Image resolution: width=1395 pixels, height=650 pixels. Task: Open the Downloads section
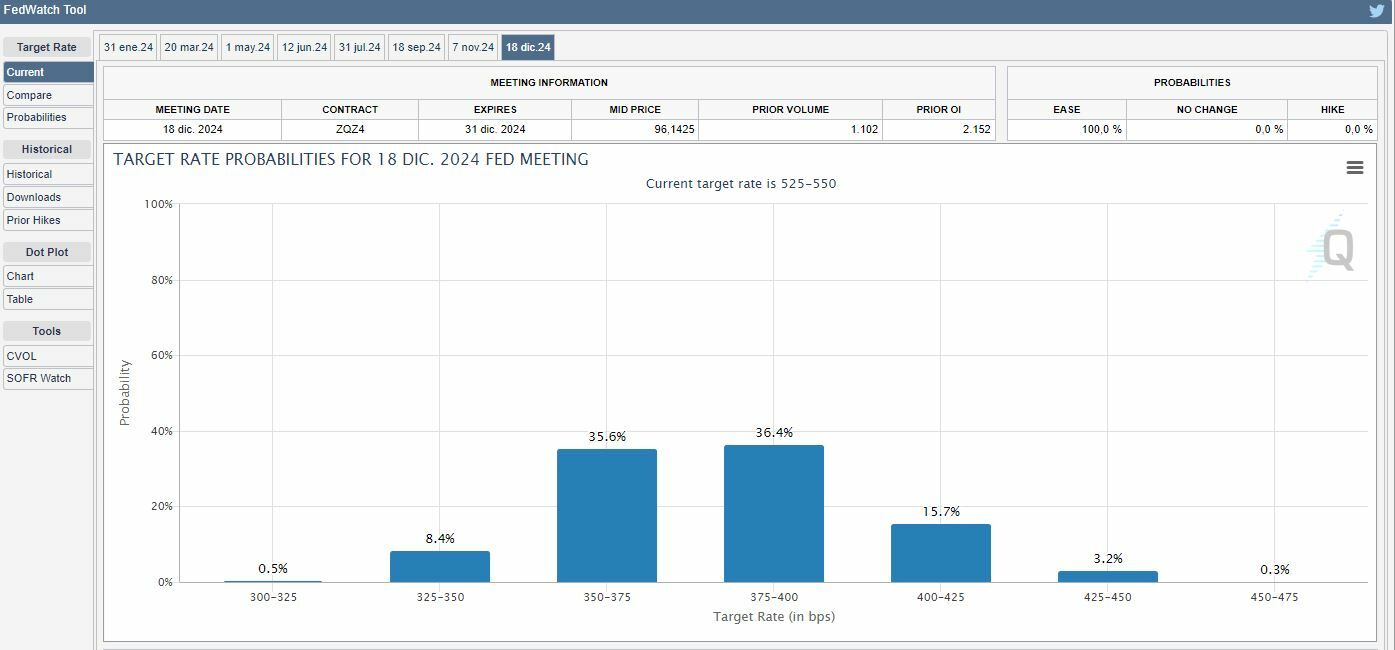coord(48,197)
